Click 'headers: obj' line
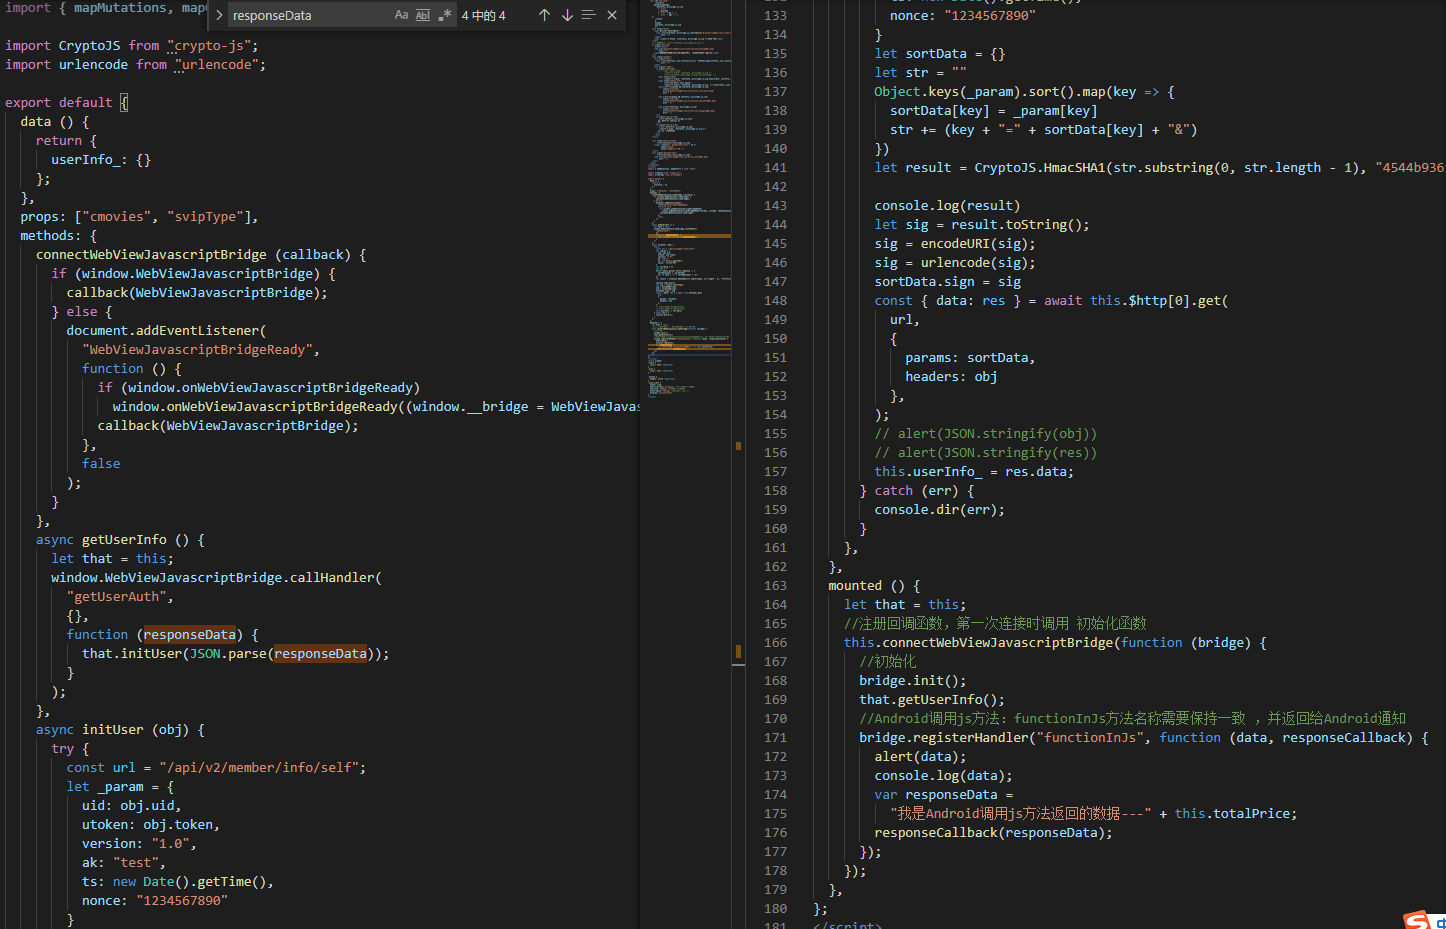1446x929 pixels. (951, 377)
